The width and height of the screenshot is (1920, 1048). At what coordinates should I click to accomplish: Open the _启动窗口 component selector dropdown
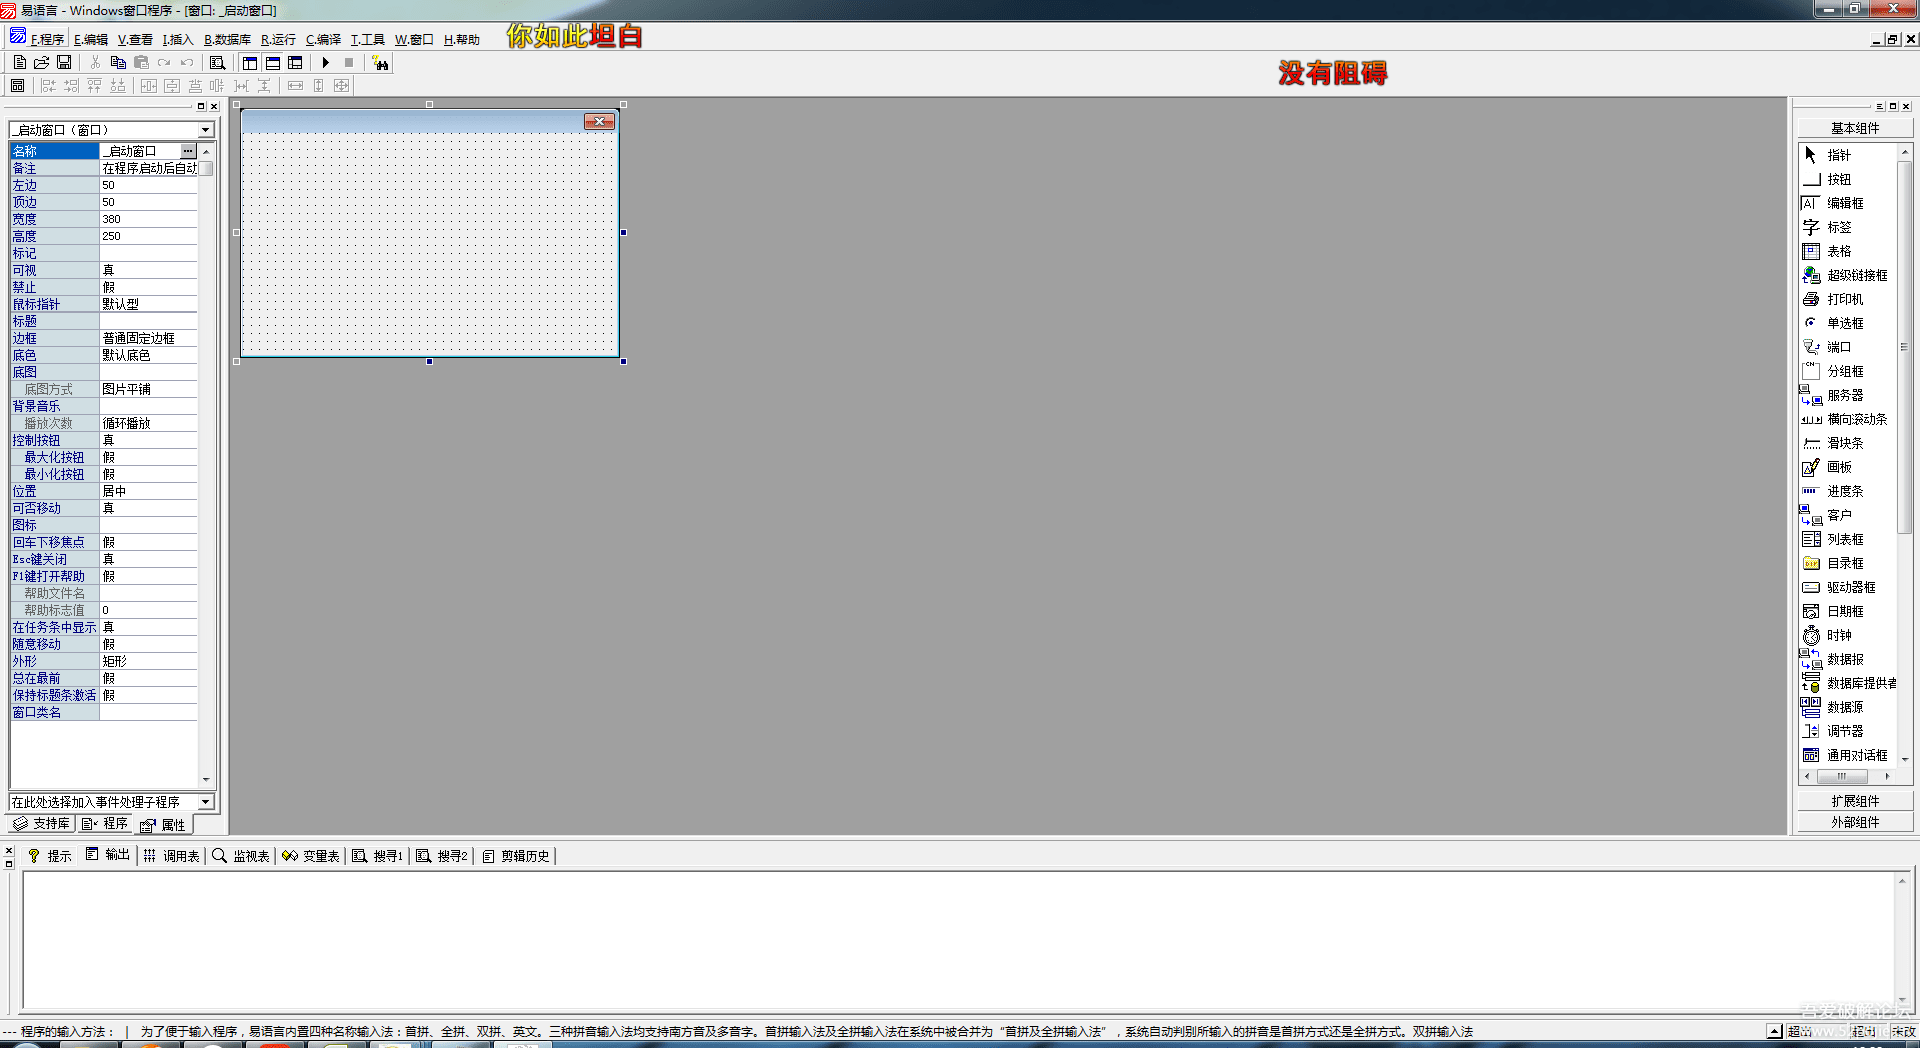(205, 130)
